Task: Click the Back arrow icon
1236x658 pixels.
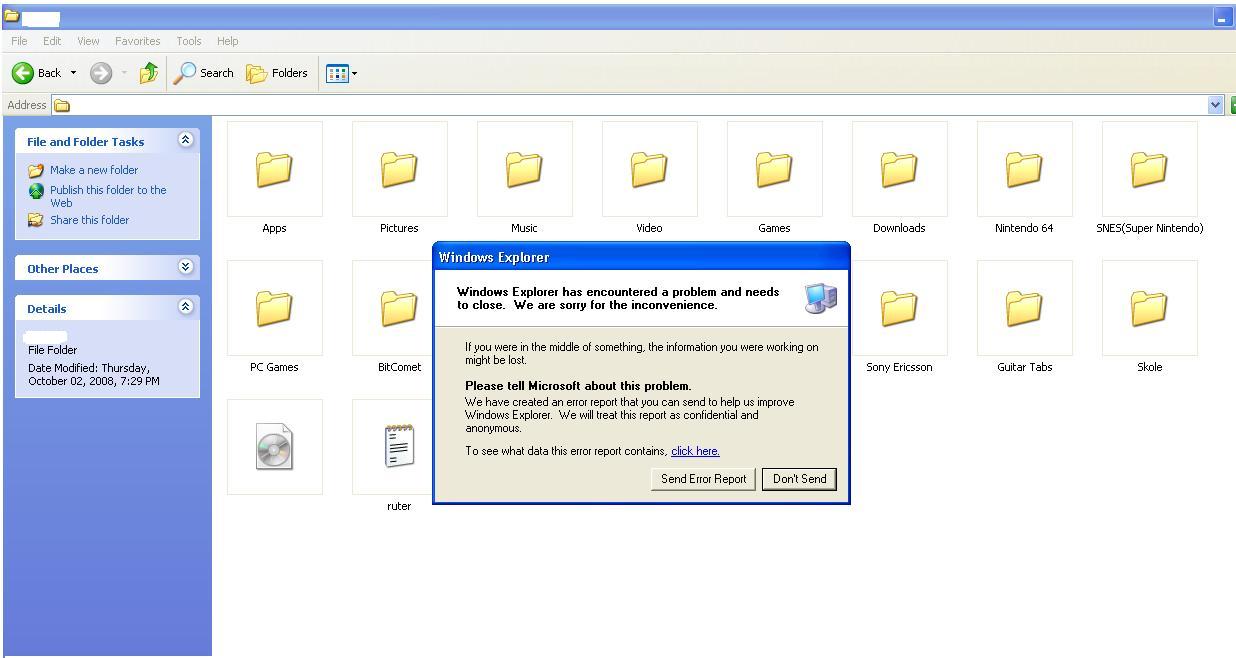Action: [22, 73]
